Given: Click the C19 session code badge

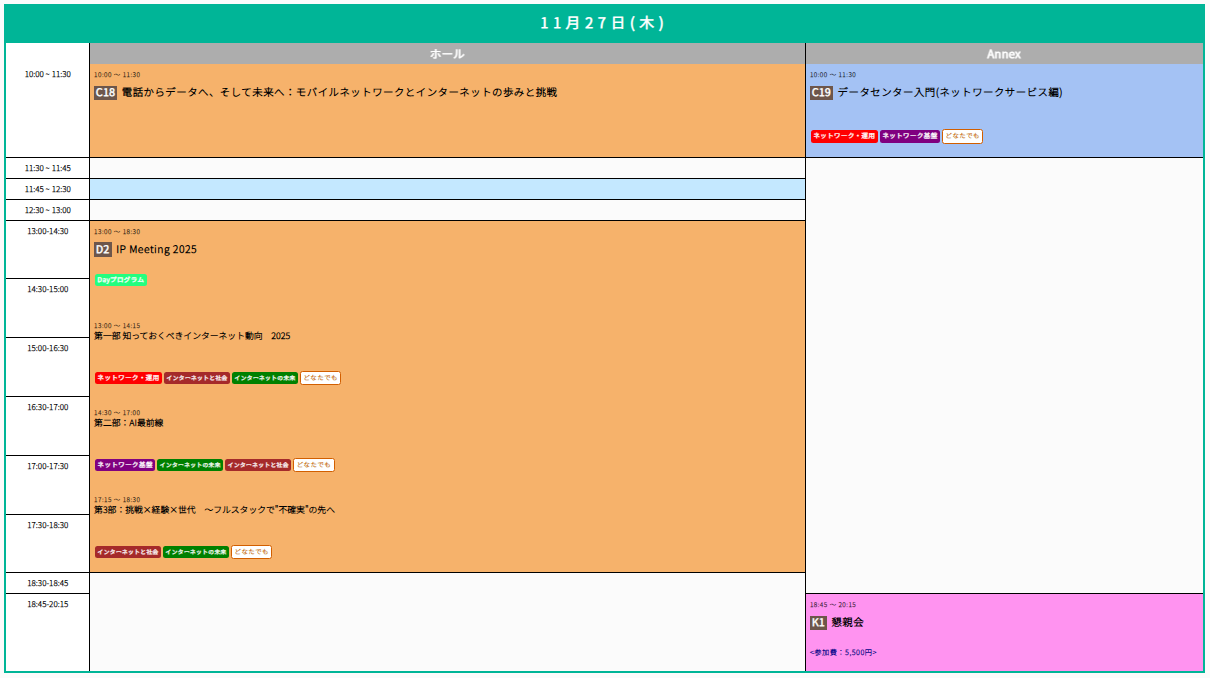Looking at the screenshot, I should point(821,93).
